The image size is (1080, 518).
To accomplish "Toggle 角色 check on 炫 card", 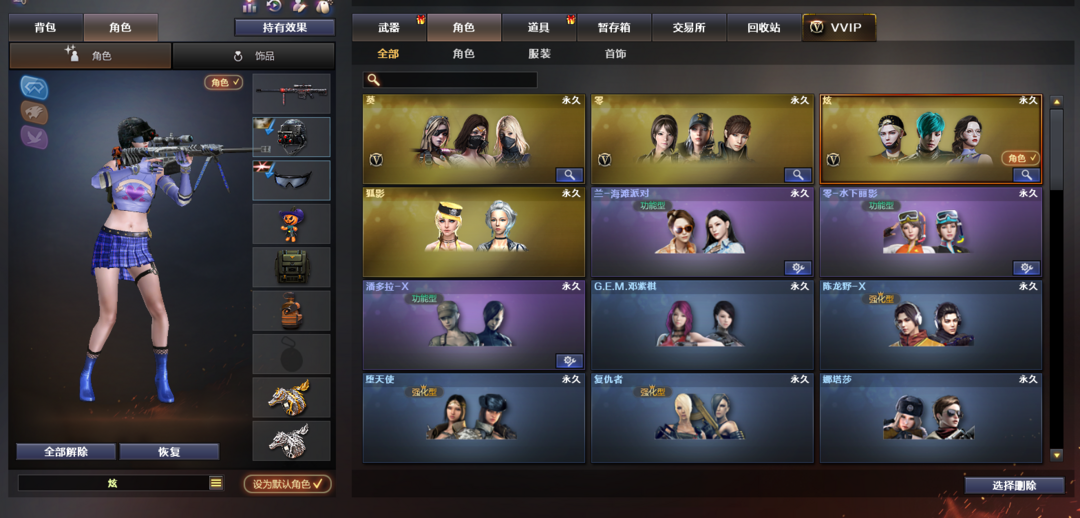I will click(1020, 158).
